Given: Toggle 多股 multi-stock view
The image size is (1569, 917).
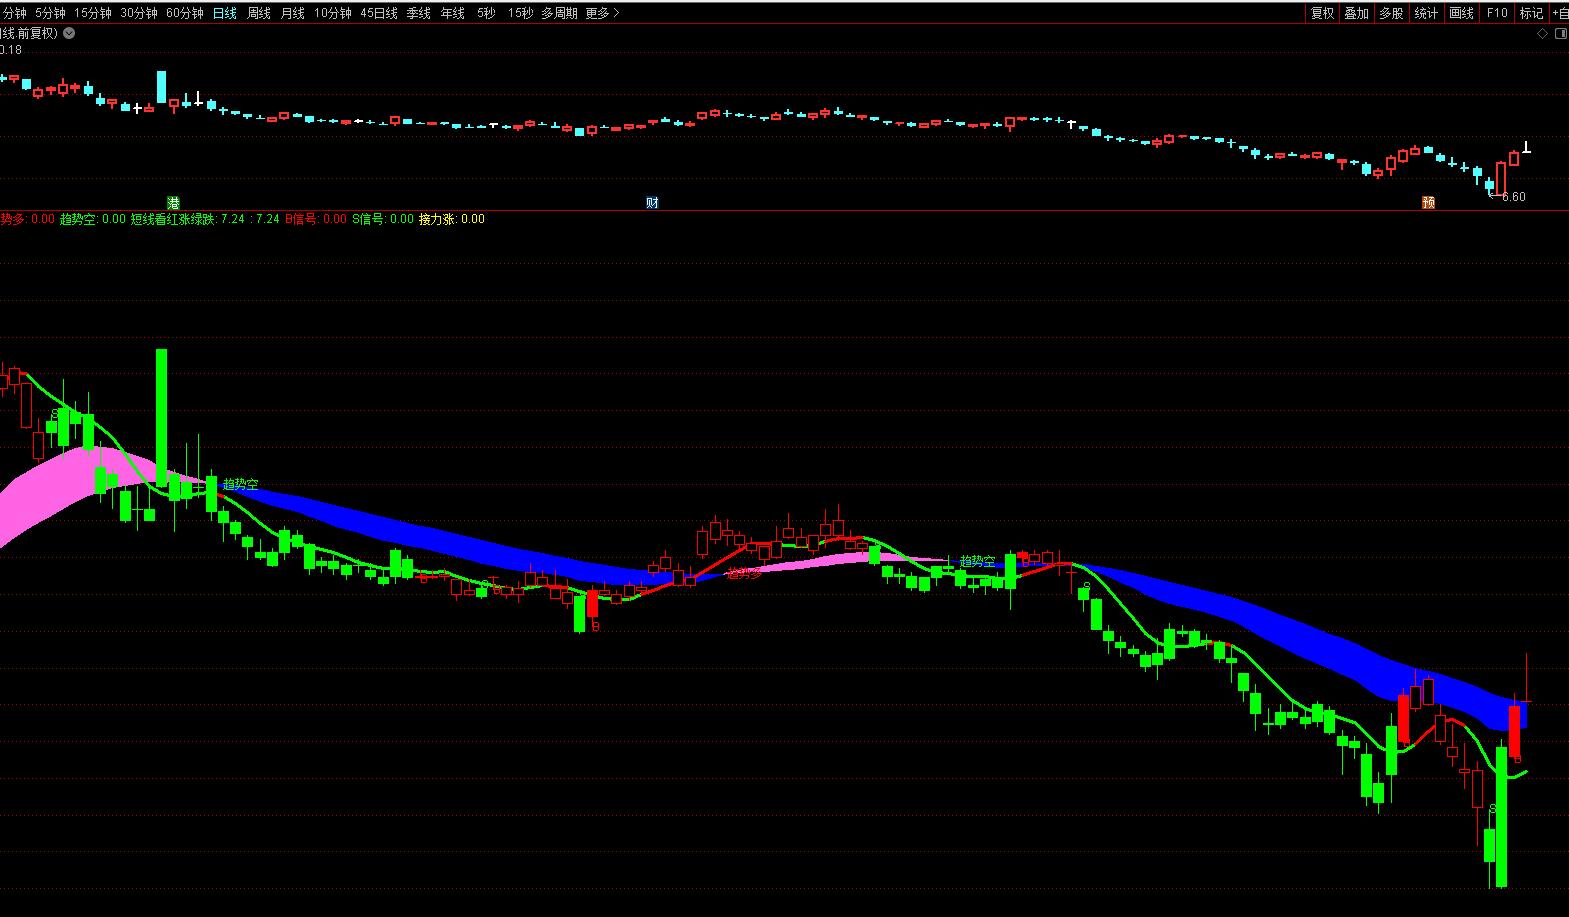Looking at the screenshot, I should coord(1391,13).
